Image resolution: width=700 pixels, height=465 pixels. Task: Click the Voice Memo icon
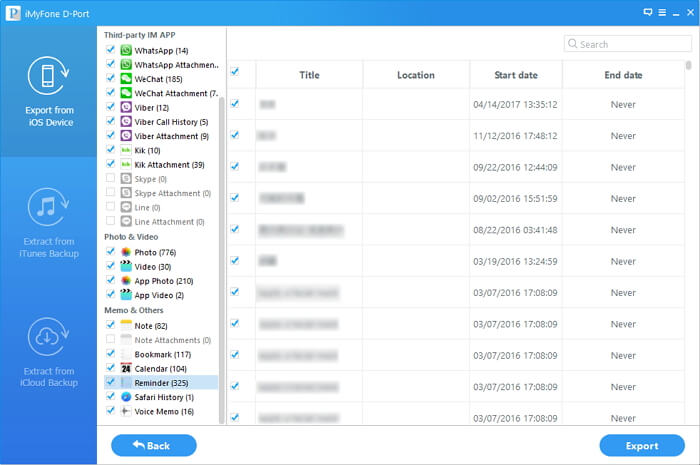(126, 411)
